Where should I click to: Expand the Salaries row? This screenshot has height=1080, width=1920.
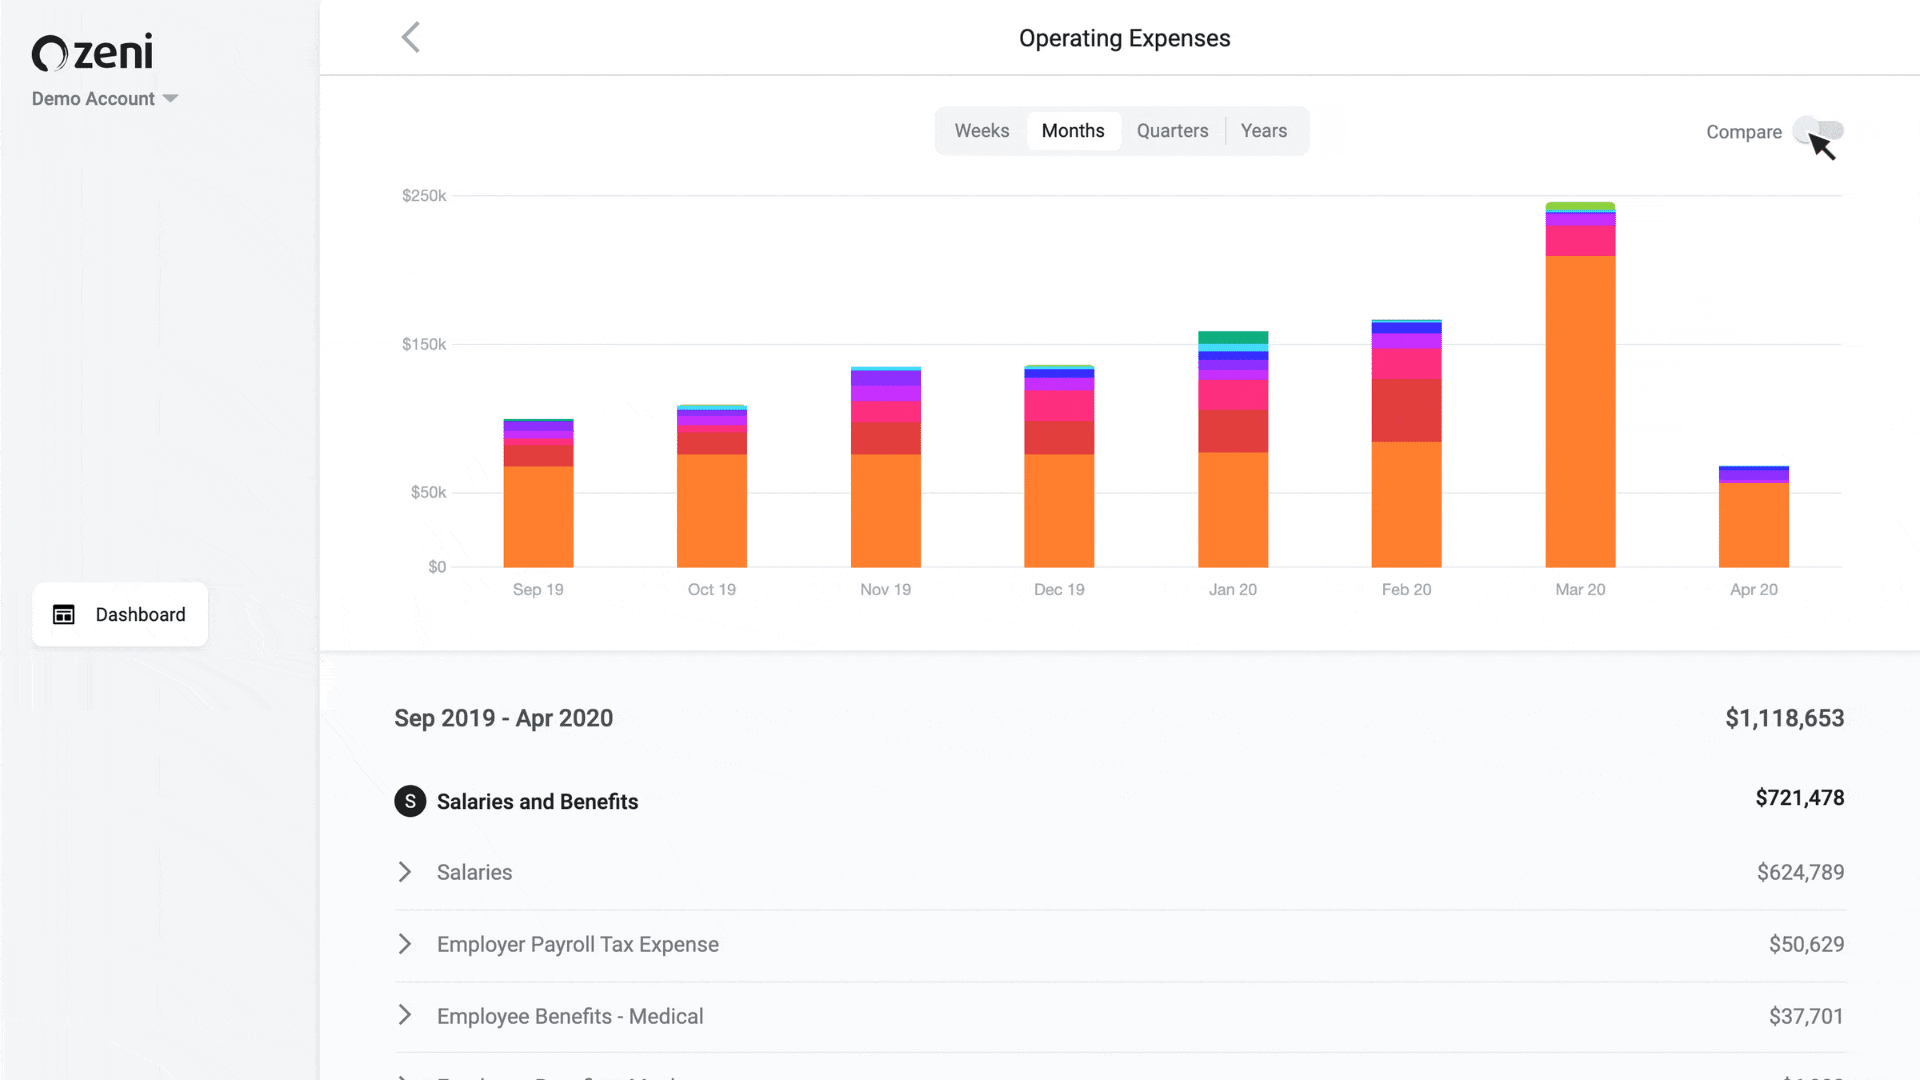(405, 872)
